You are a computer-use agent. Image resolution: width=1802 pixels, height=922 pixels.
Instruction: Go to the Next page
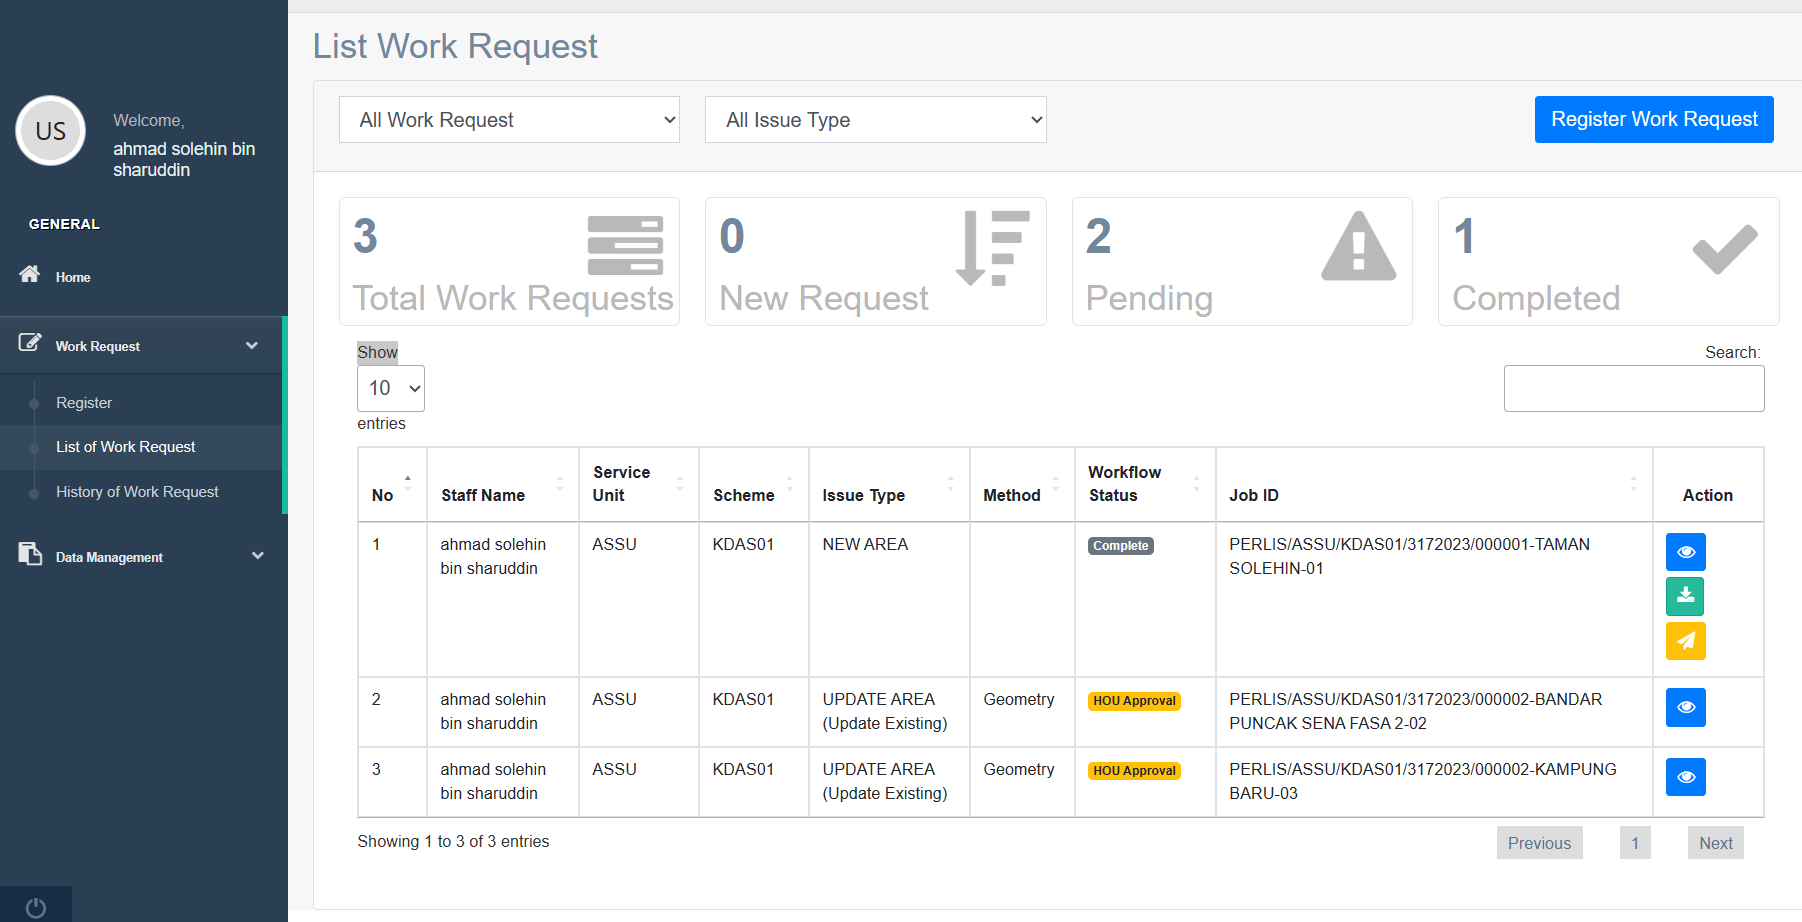pyautogui.click(x=1715, y=843)
